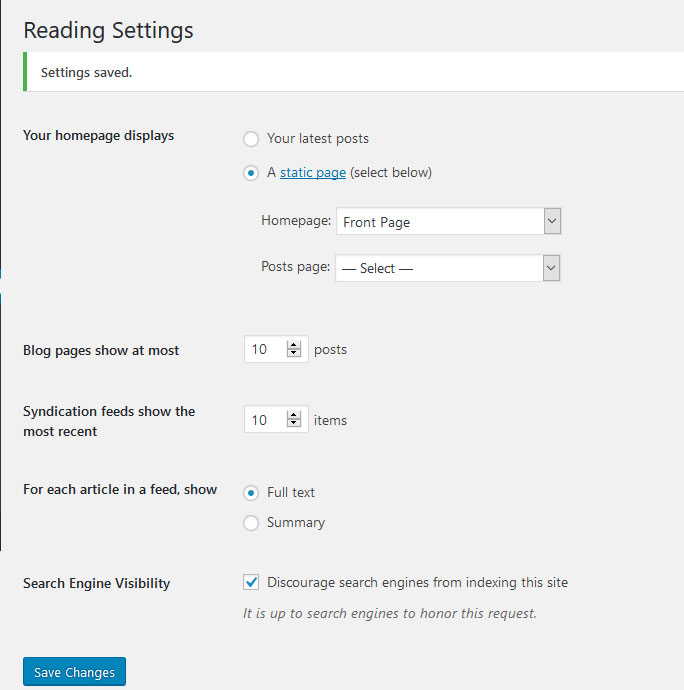Click the 'Settings saved.' notice banner
The width and height of the screenshot is (684, 690).
point(353,72)
